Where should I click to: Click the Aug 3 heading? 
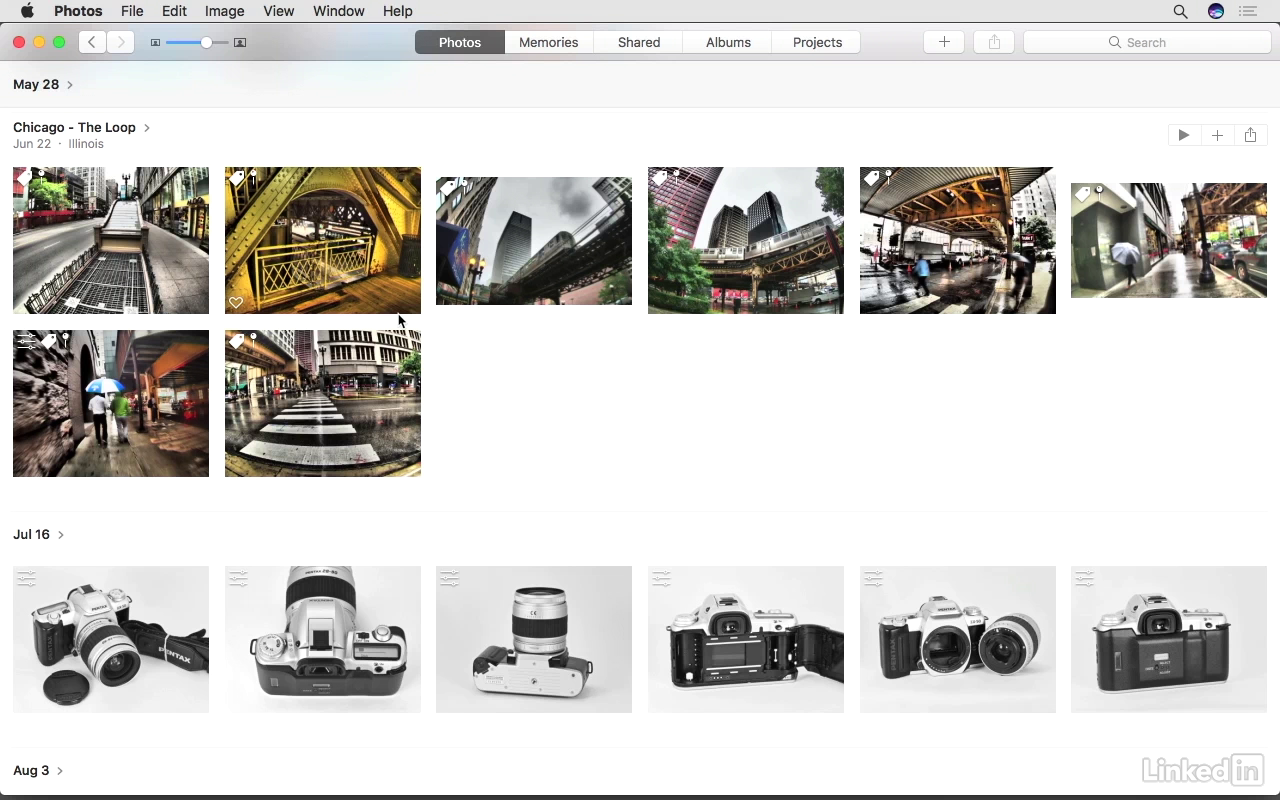pyautogui.click(x=31, y=771)
